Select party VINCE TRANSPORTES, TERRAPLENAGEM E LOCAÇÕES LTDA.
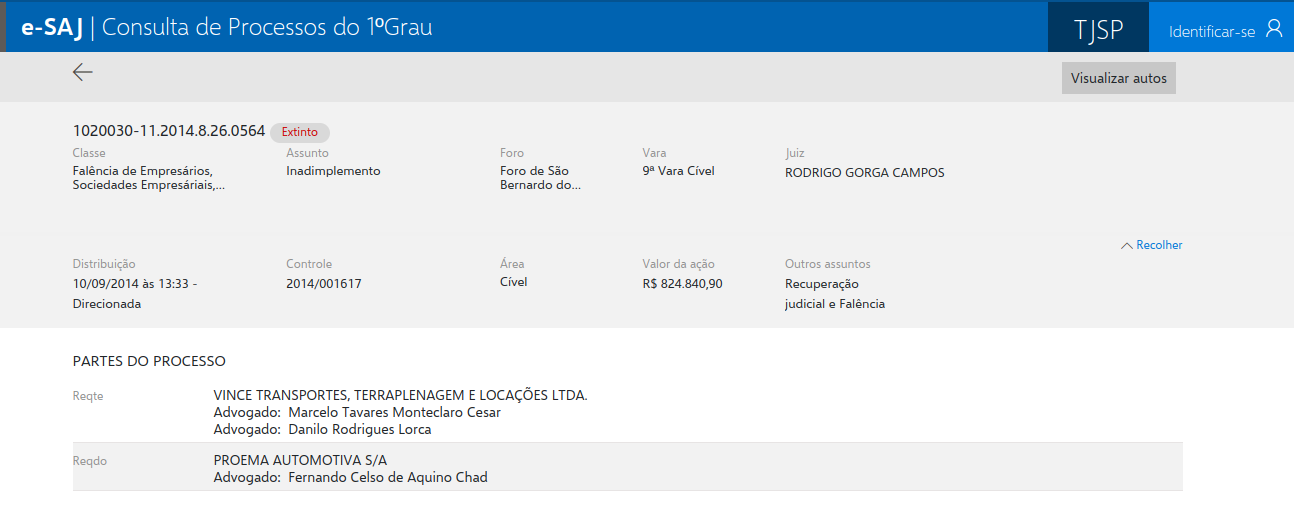Screen dimensions: 1294x505 coord(400,395)
